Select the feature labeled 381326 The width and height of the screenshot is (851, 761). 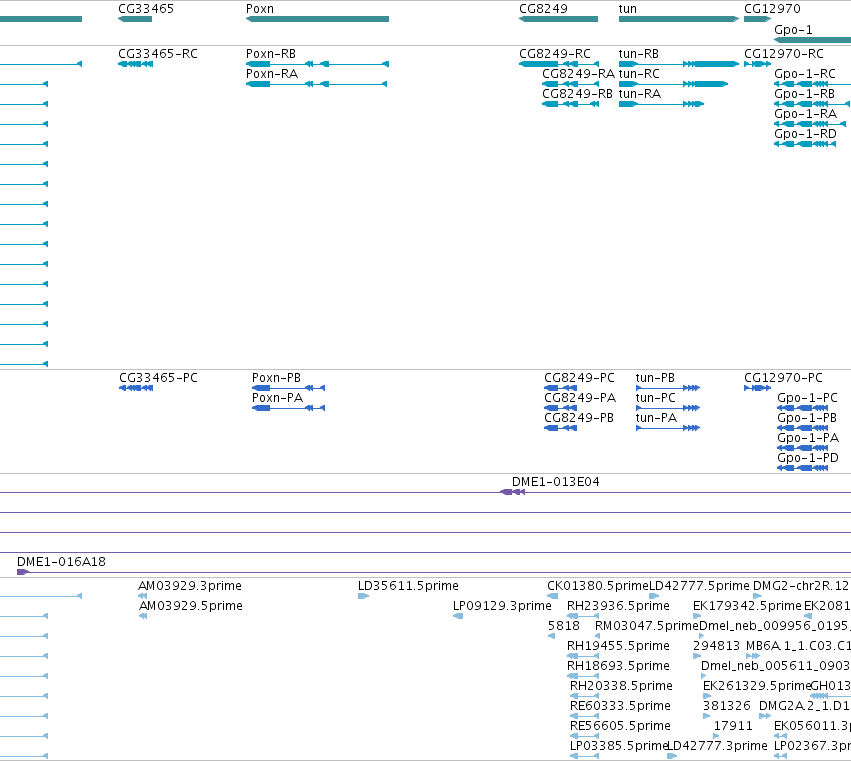click(727, 706)
